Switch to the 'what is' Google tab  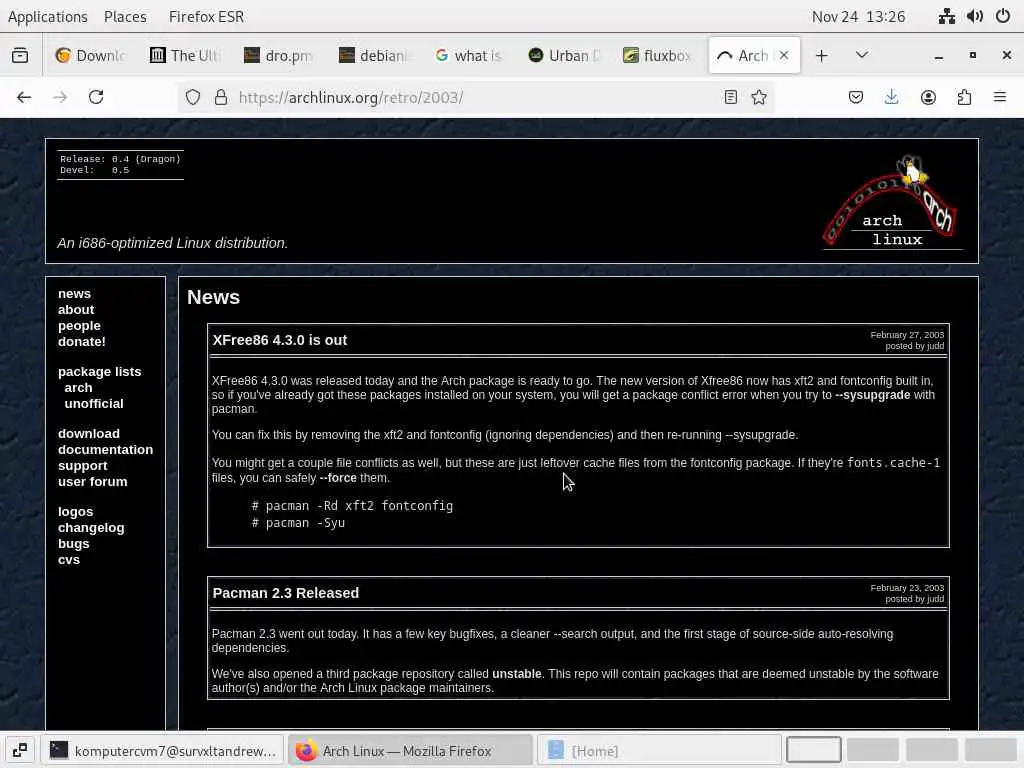468,56
